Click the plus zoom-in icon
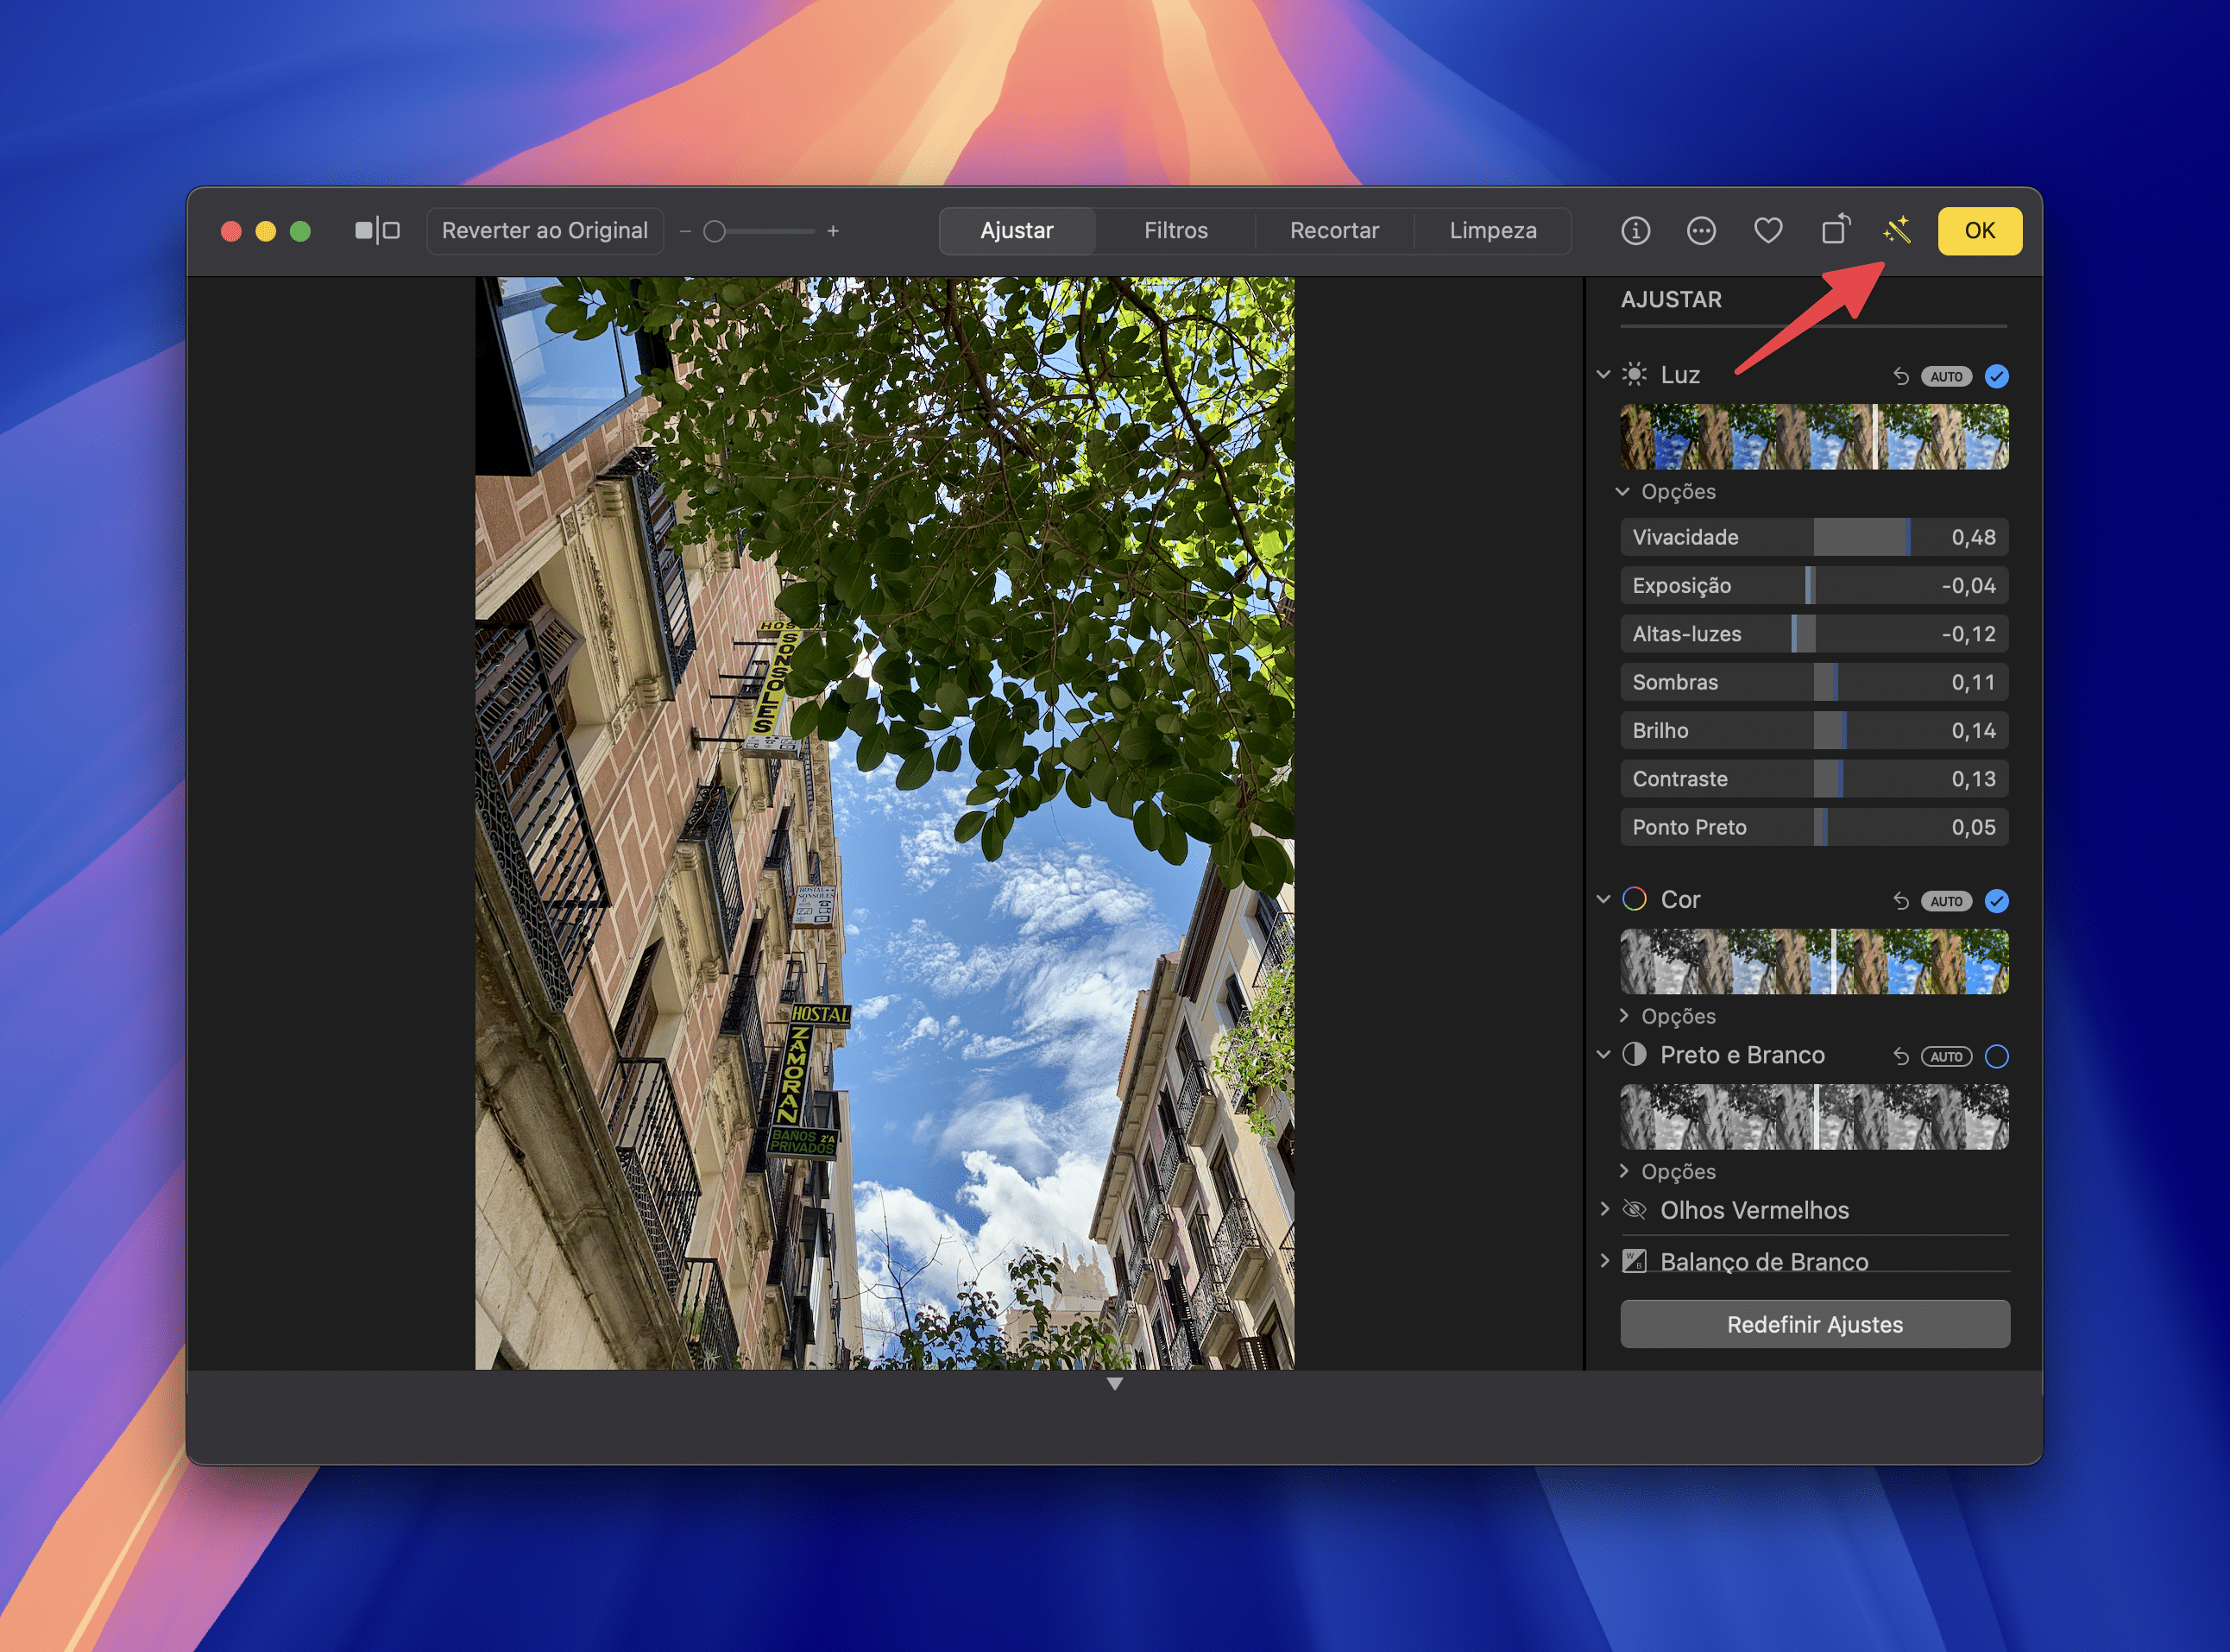The image size is (2230, 1652). pyautogui.click(x=833, y=231)
